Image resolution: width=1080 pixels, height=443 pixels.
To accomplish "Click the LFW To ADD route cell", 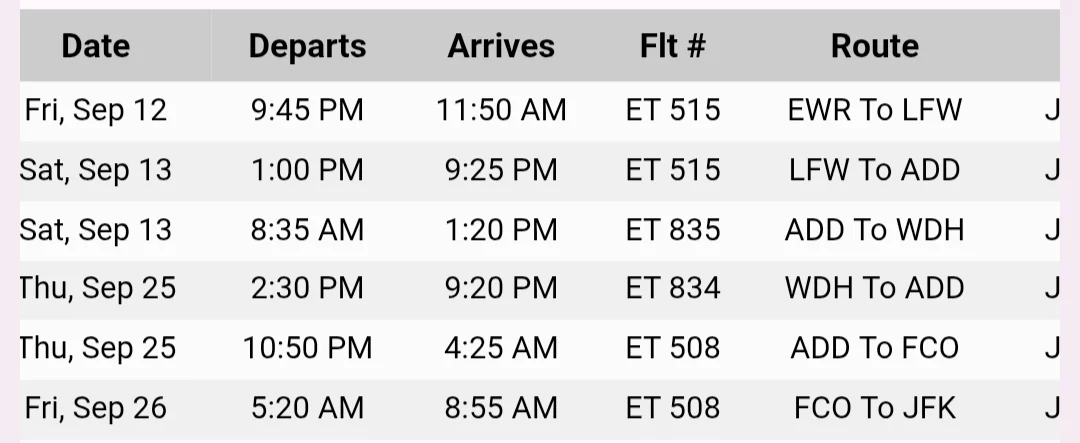I will click(x=875, y=170).
